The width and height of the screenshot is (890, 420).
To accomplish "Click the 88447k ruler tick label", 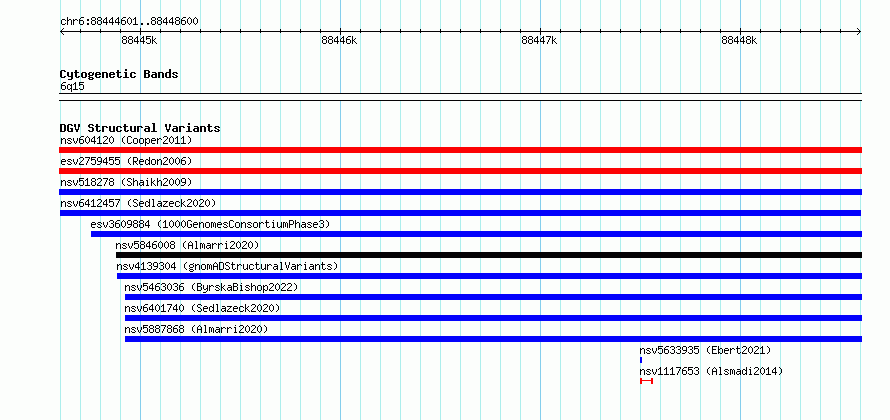I will [539, 41].
